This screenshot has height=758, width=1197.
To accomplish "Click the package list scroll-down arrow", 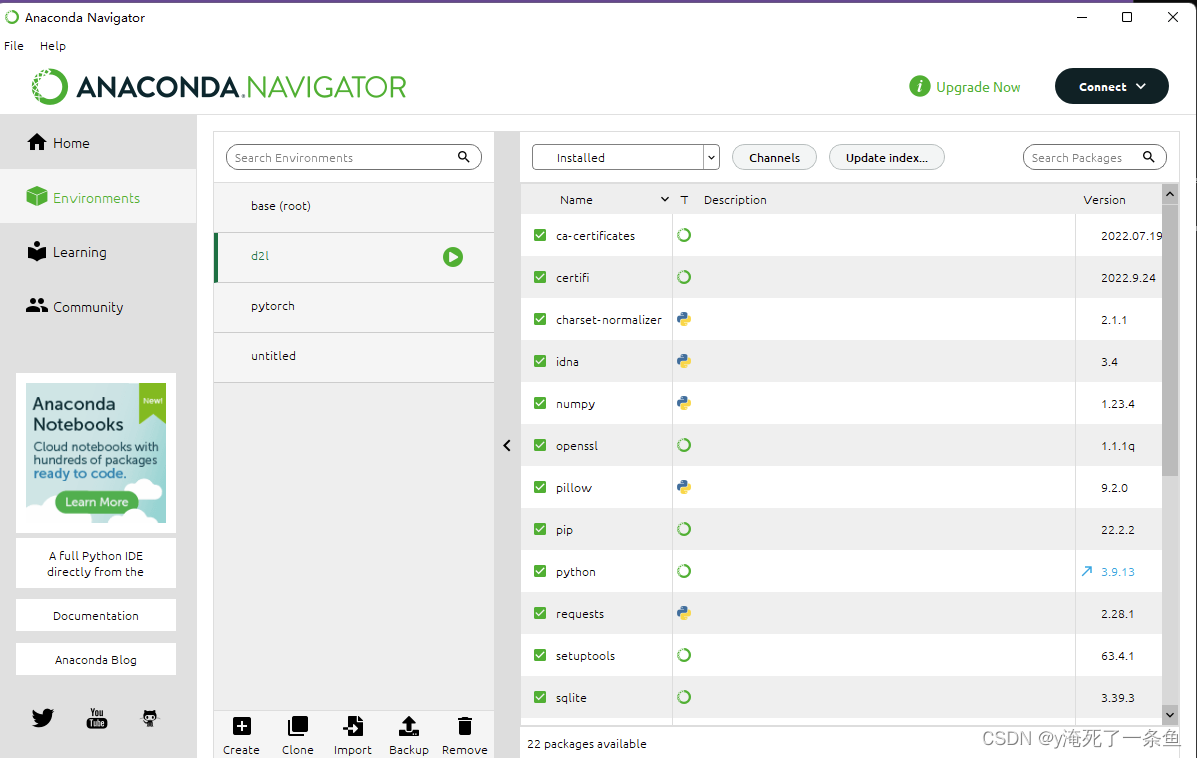I will coord(1170,714).
